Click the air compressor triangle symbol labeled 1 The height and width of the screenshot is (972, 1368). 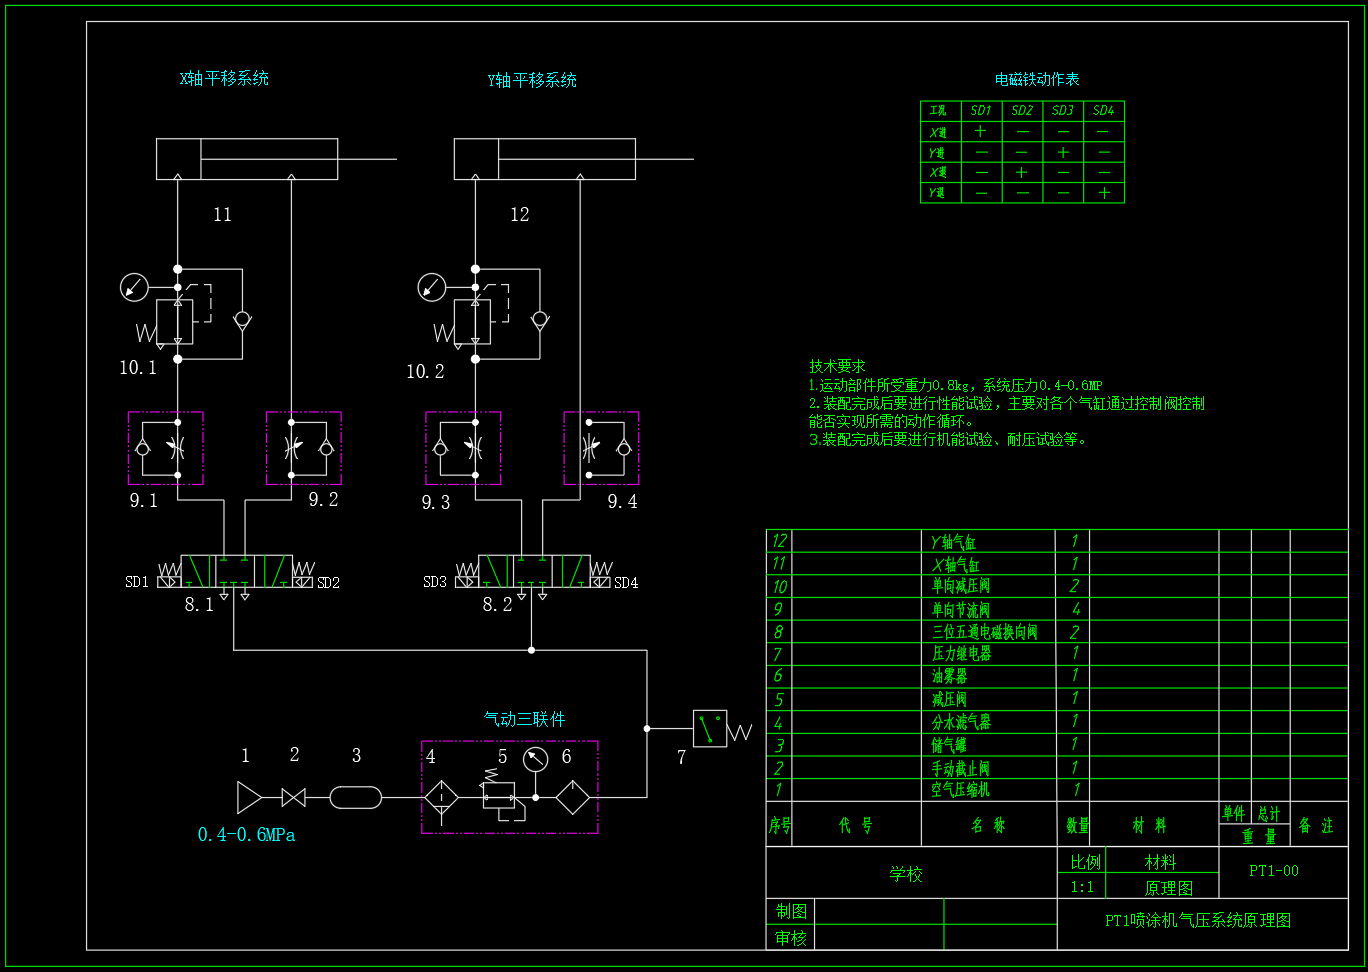click(249, 797)
